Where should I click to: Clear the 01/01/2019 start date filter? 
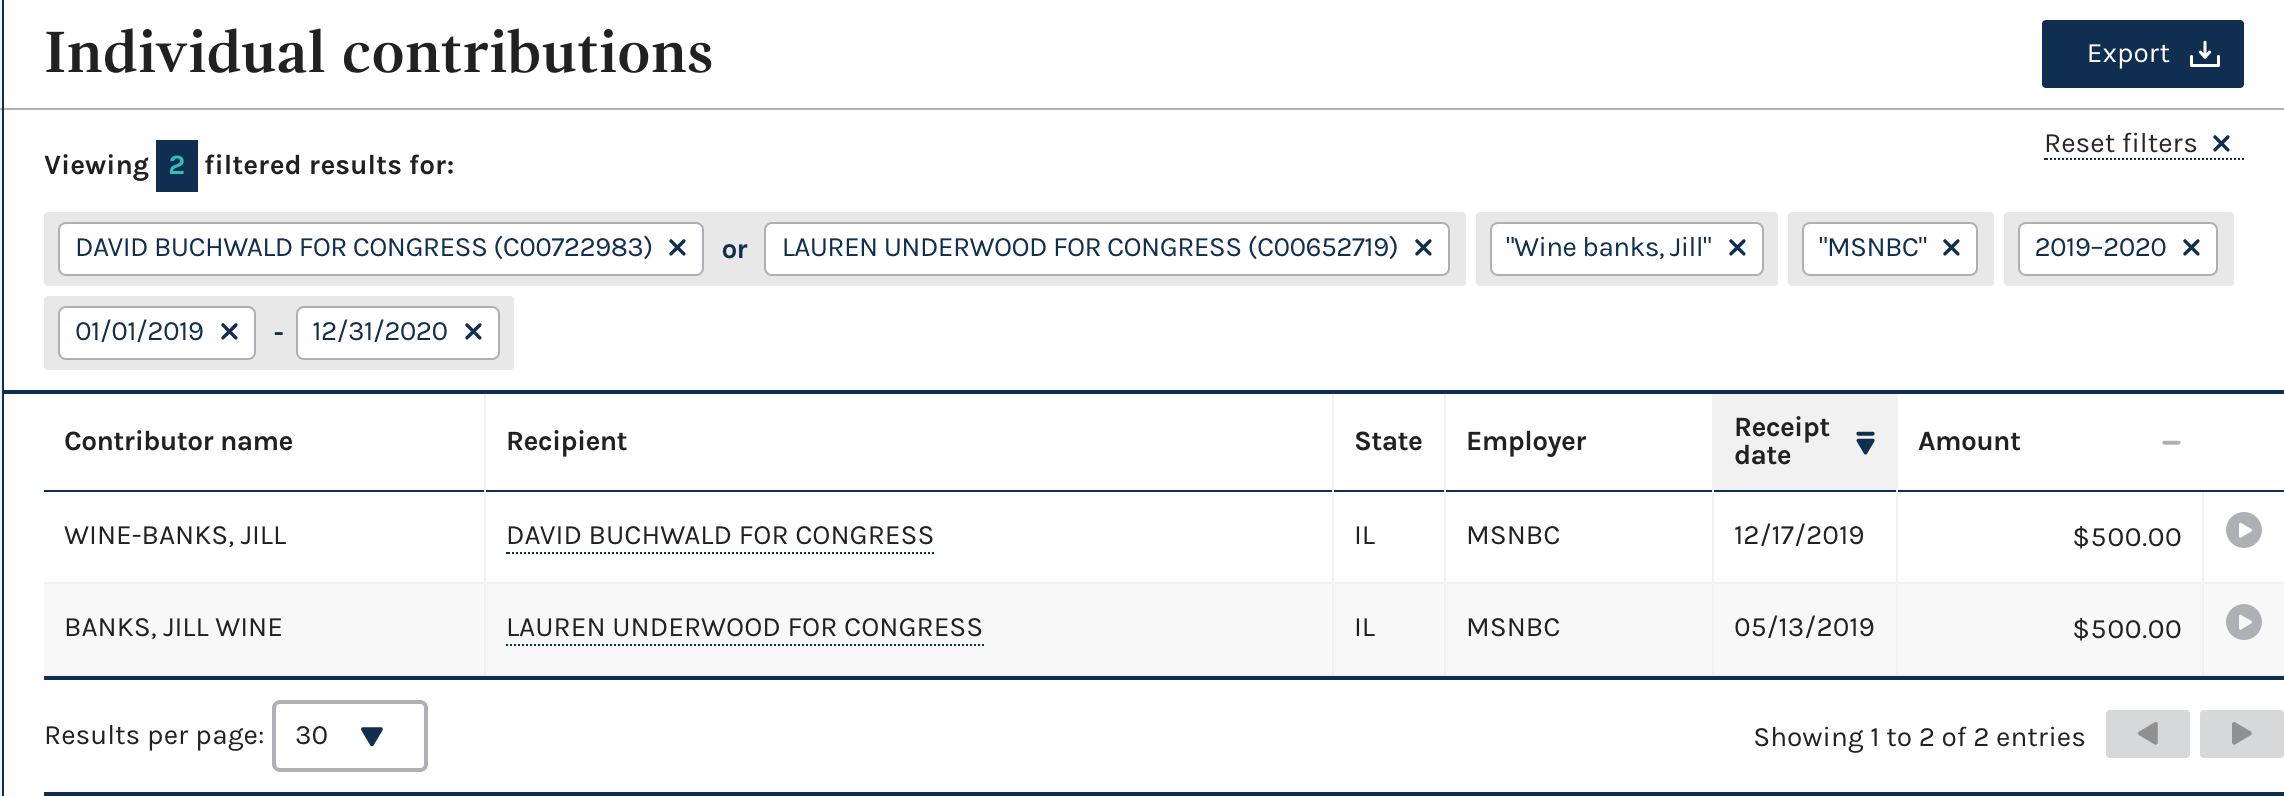coord(229,332)
